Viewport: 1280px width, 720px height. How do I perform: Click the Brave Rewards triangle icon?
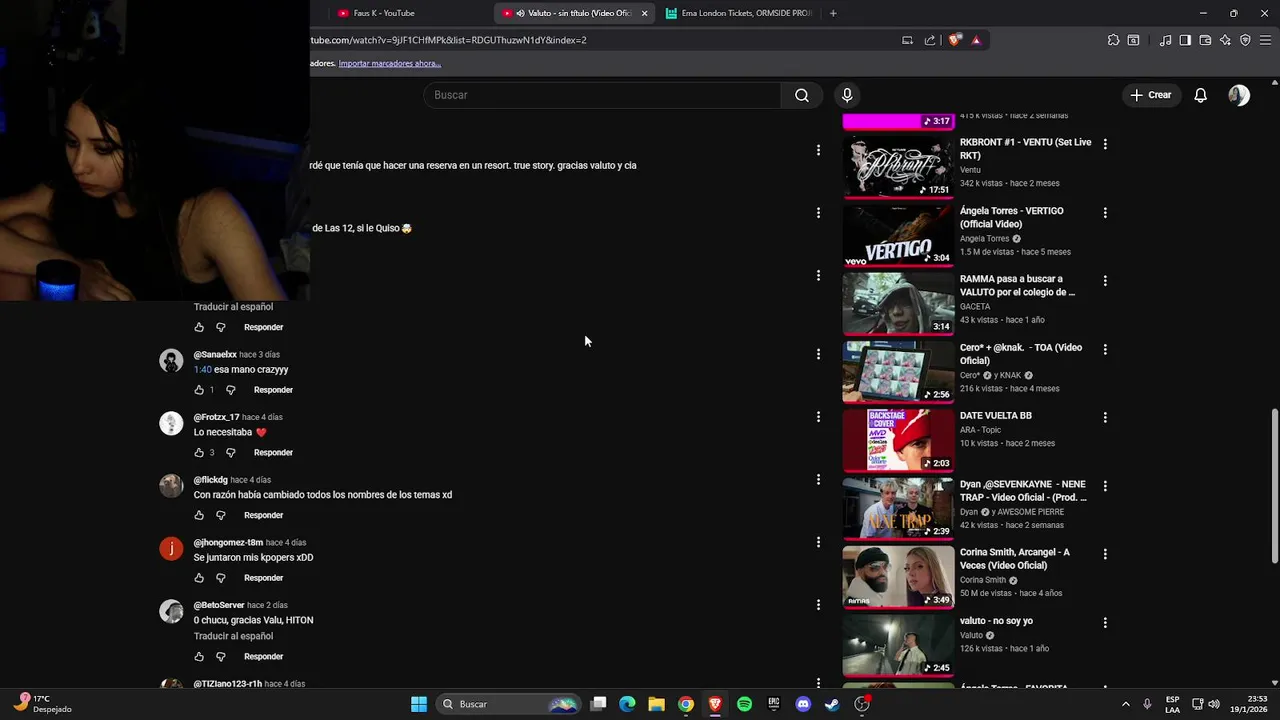(x=976, y=40)
